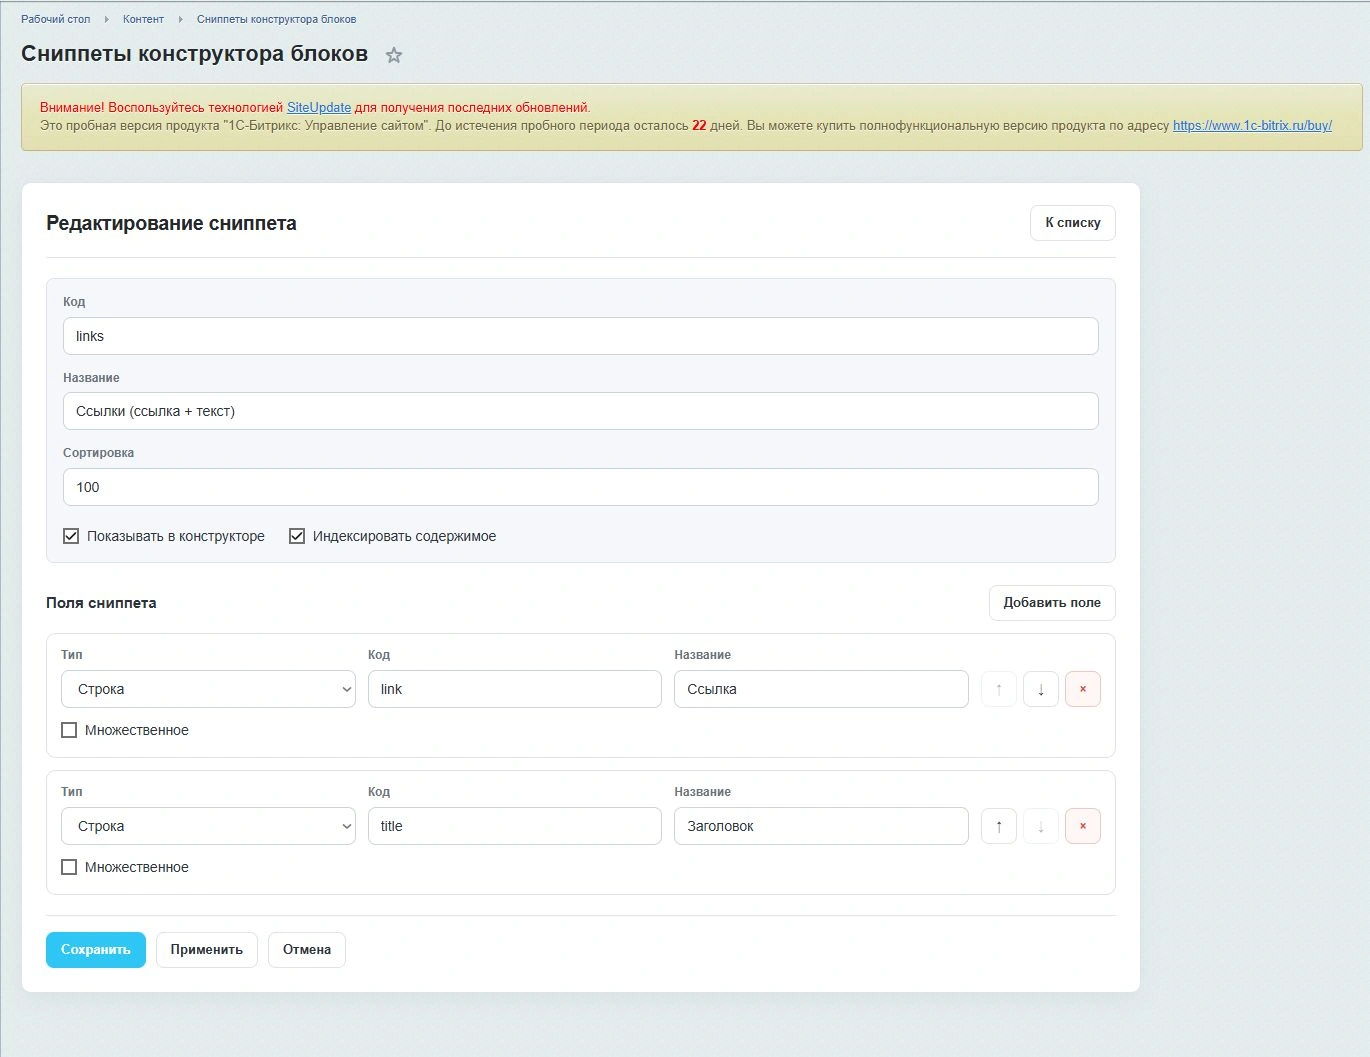Move the title field down
Image resolution: width=1370 pixels, height=1057 pixels.
[x=1041, y=826]
